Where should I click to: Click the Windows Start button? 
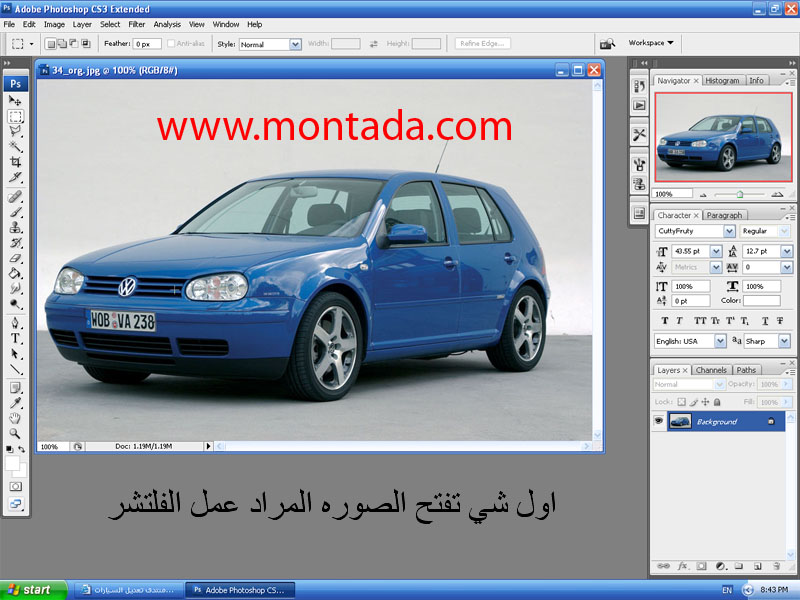[34, 590]
